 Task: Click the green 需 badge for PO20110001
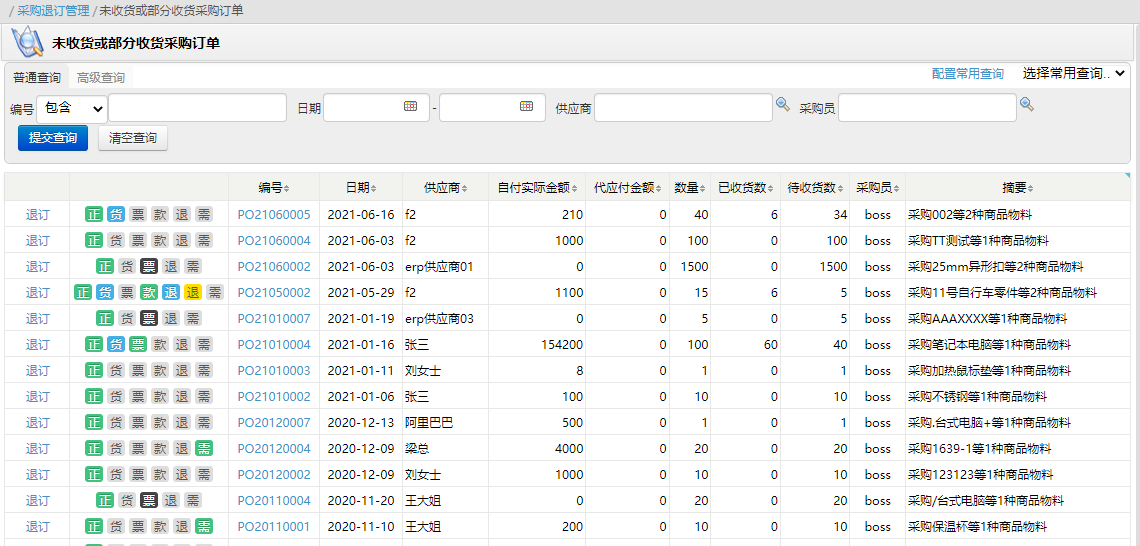204,526
